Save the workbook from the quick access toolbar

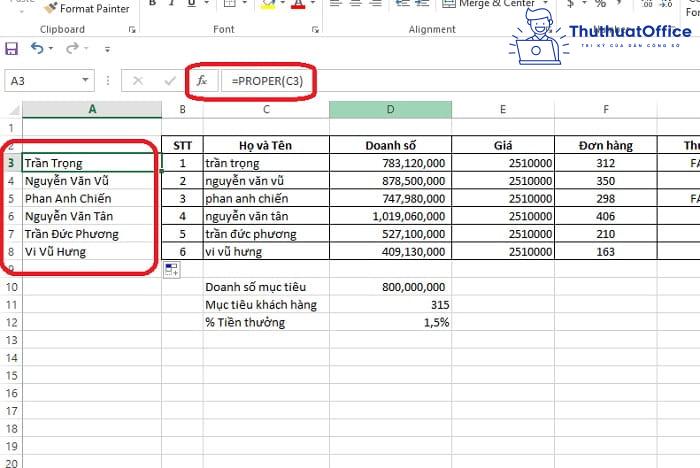(12, 48)
